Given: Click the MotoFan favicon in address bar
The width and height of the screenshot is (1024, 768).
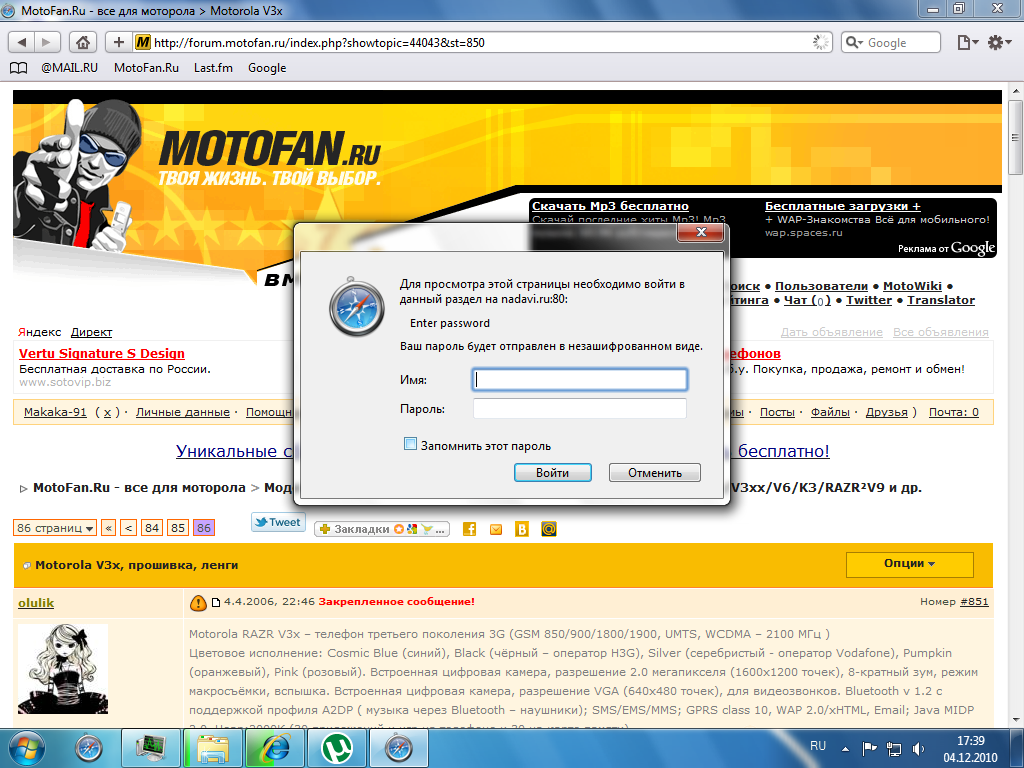Looking at the screenshot, I should (x=142, y=42).
